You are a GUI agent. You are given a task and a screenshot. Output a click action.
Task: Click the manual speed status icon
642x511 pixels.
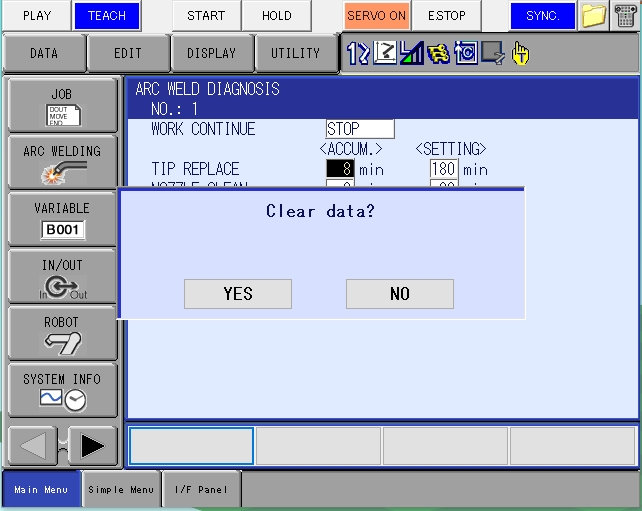coord(411,53)
